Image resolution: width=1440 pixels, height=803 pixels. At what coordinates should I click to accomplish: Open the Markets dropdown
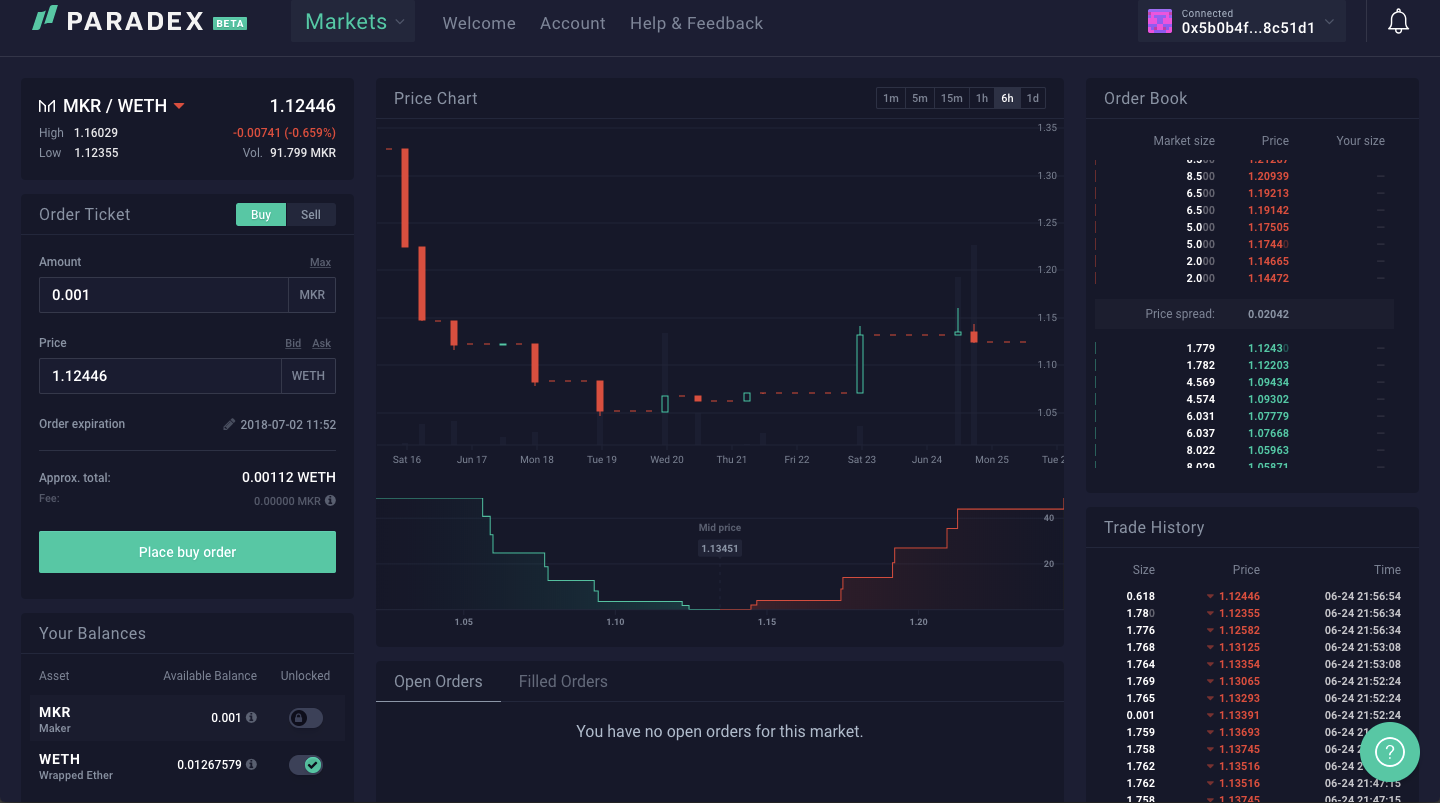pos(352,20)
